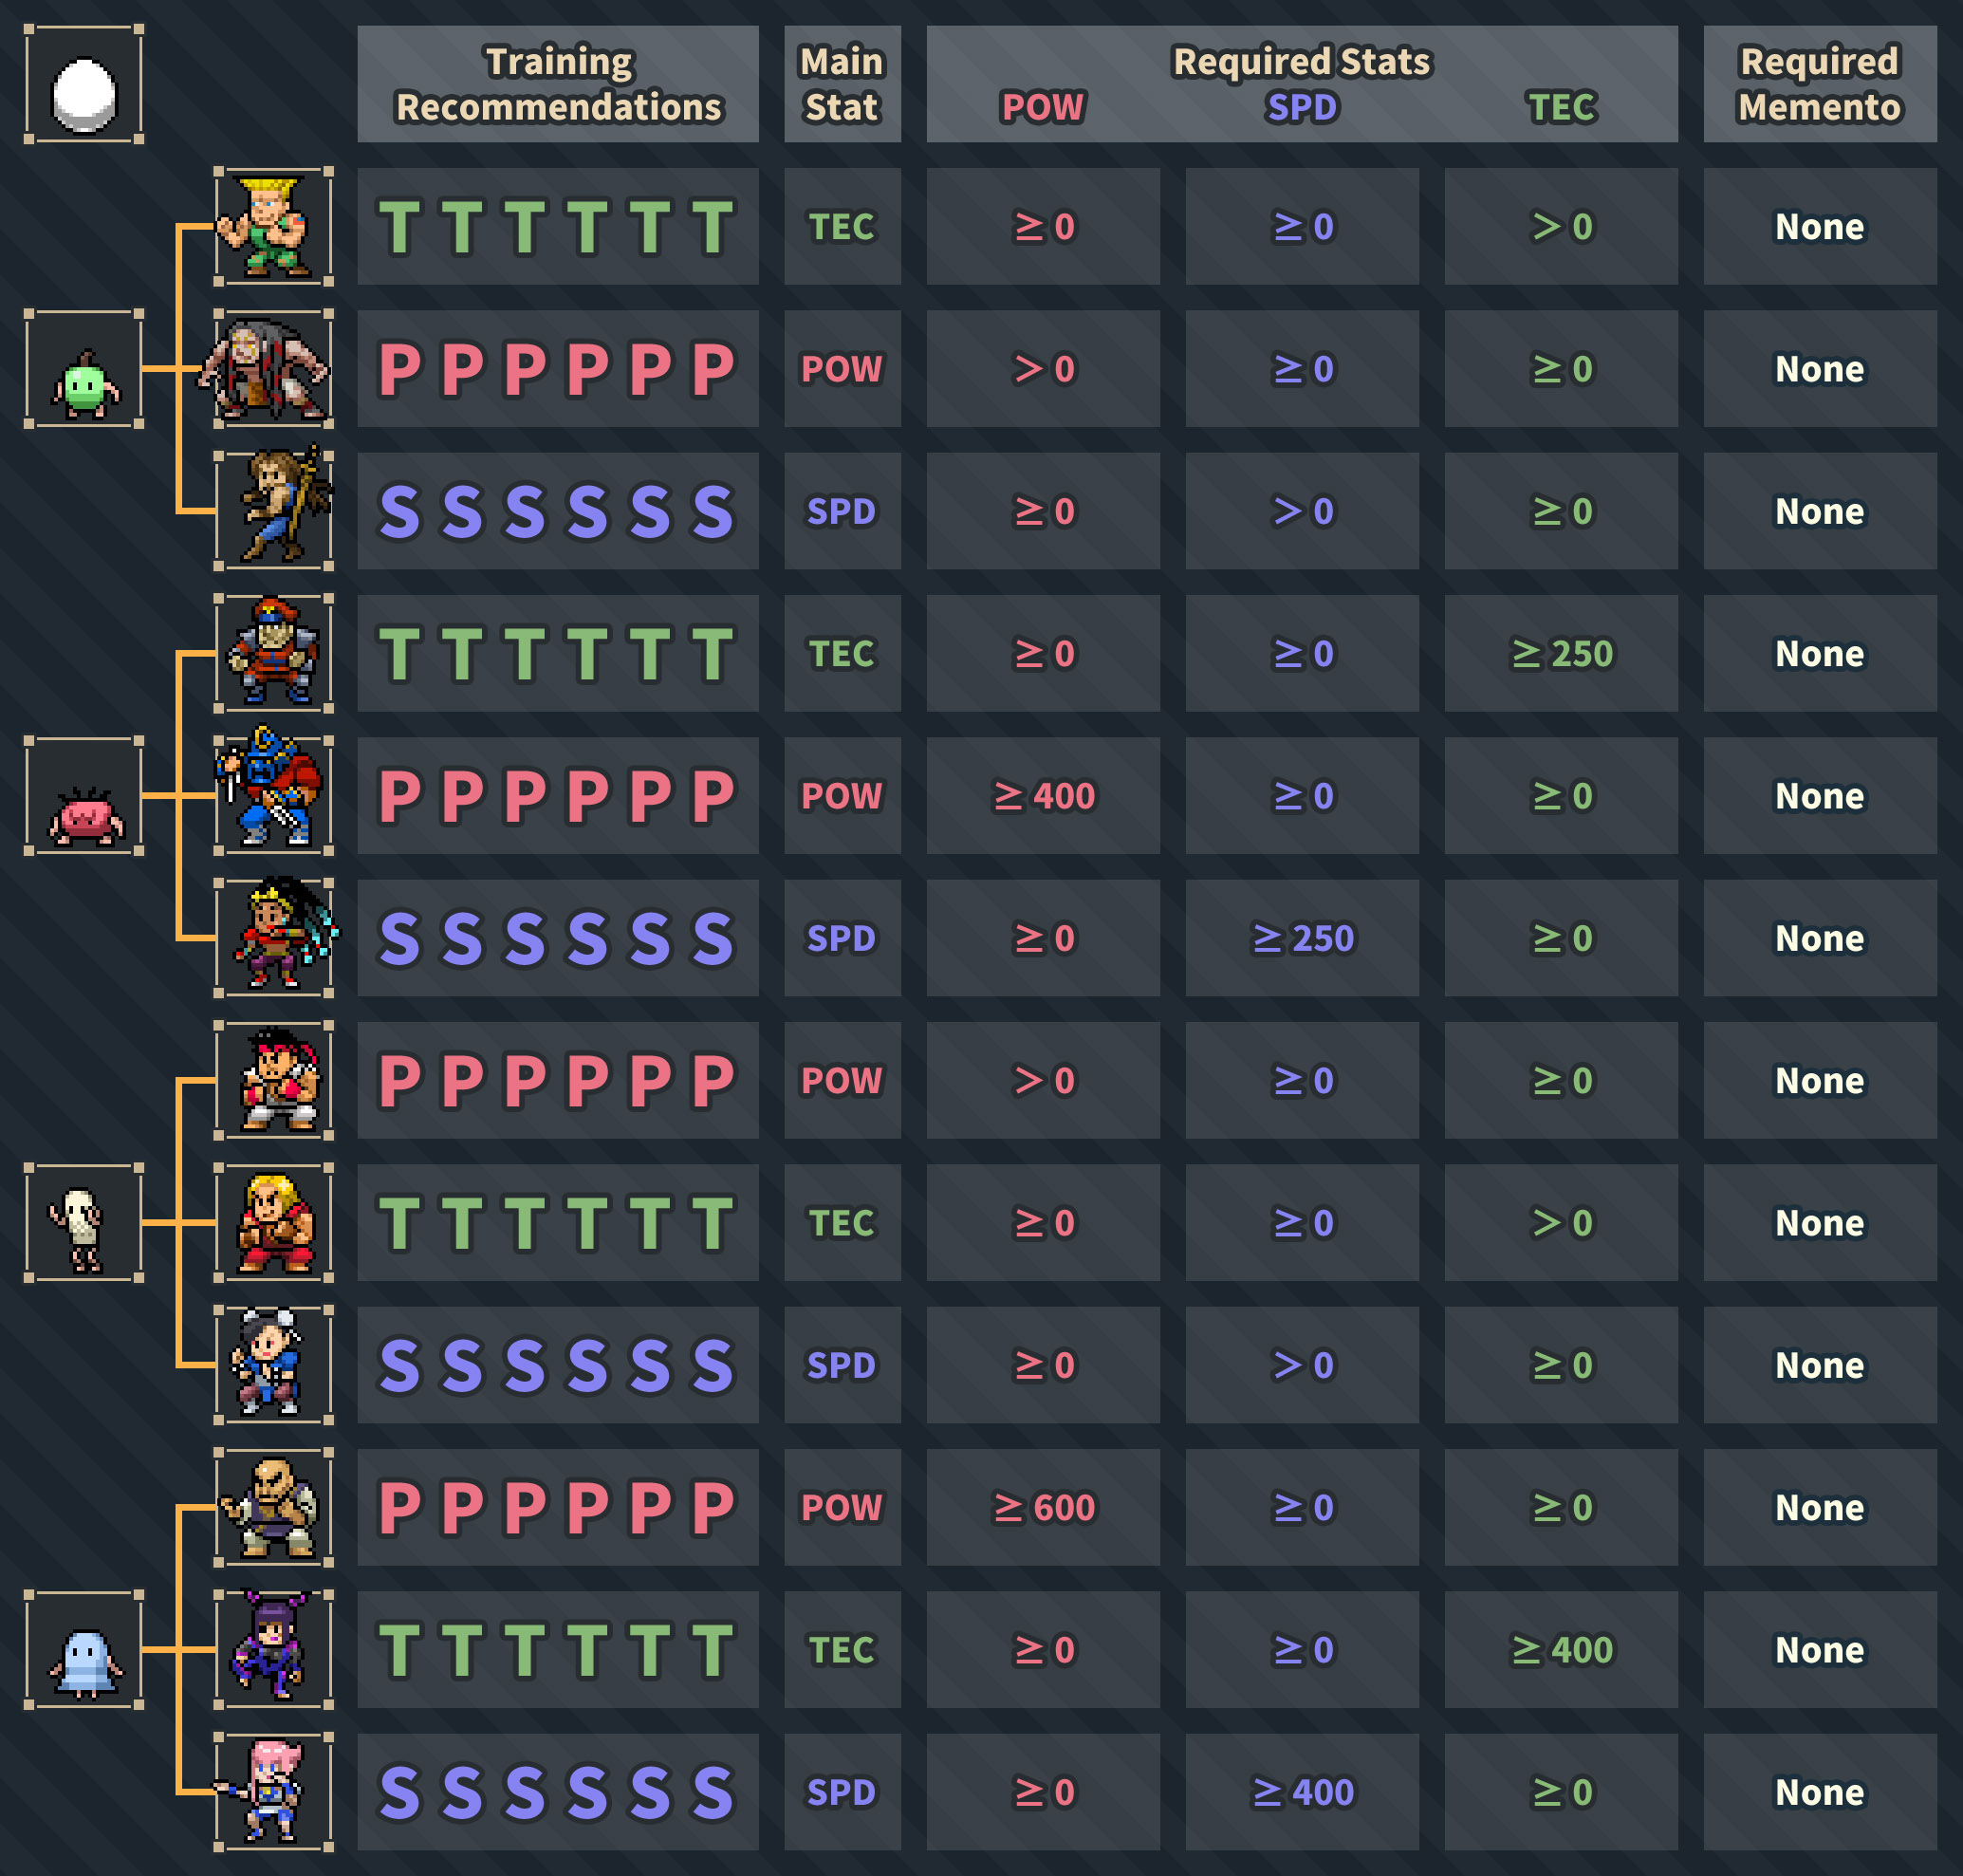Click the hair-bun fighter in blue dress portrait
The width and height of the screenshot is (1963, 1876).
273,1365
